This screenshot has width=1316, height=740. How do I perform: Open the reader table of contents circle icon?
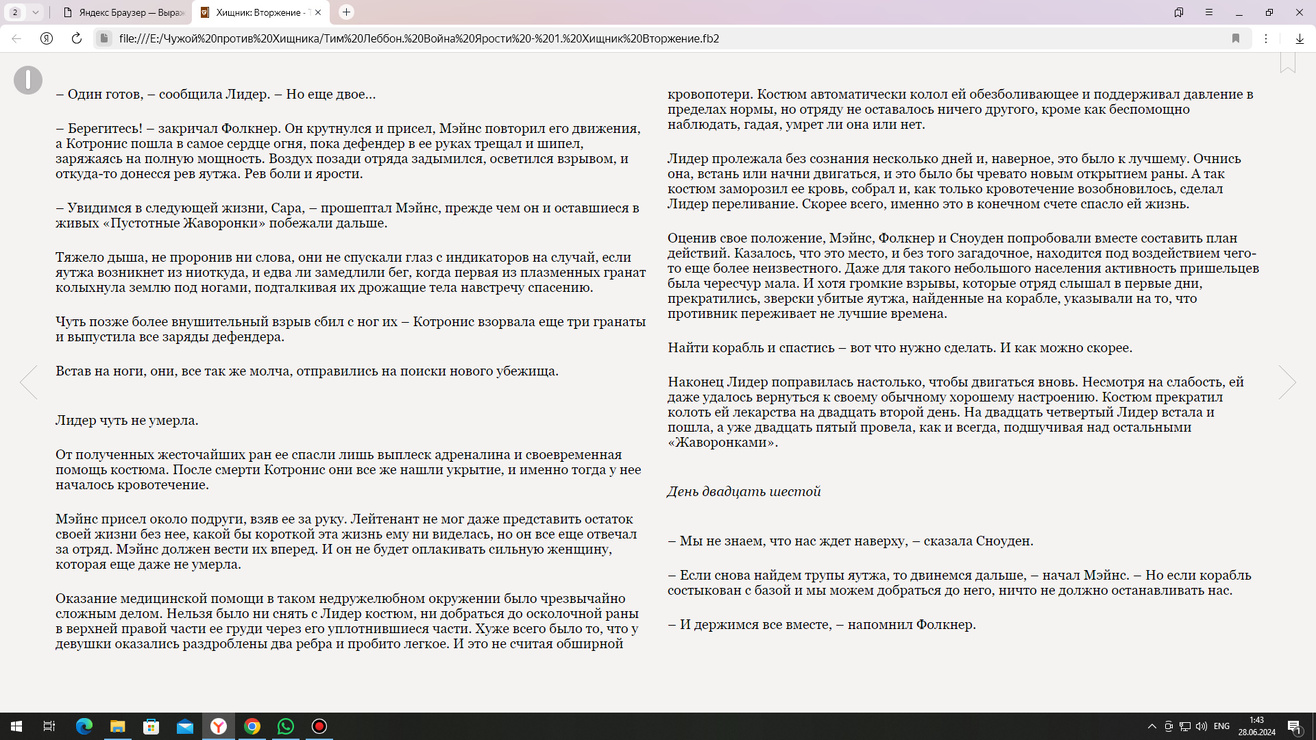click(28, 80)
